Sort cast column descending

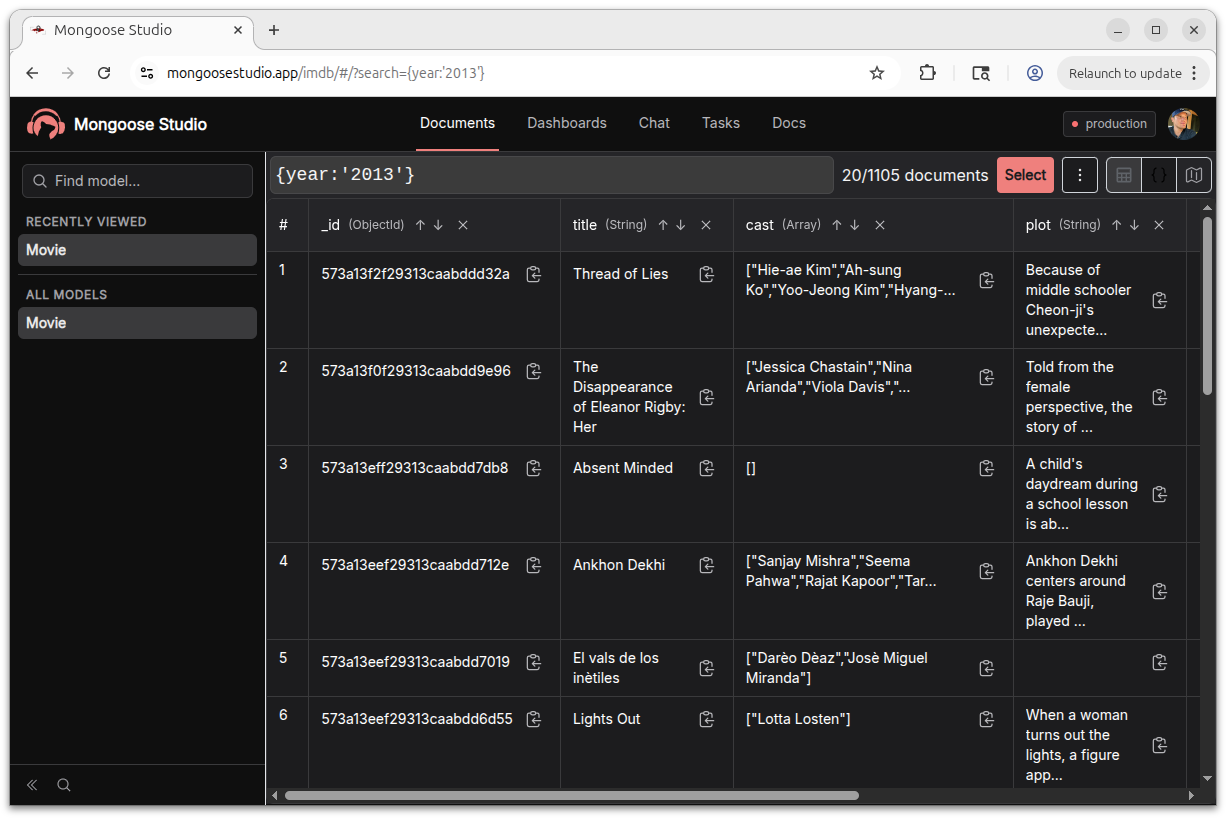click(855, 225)
